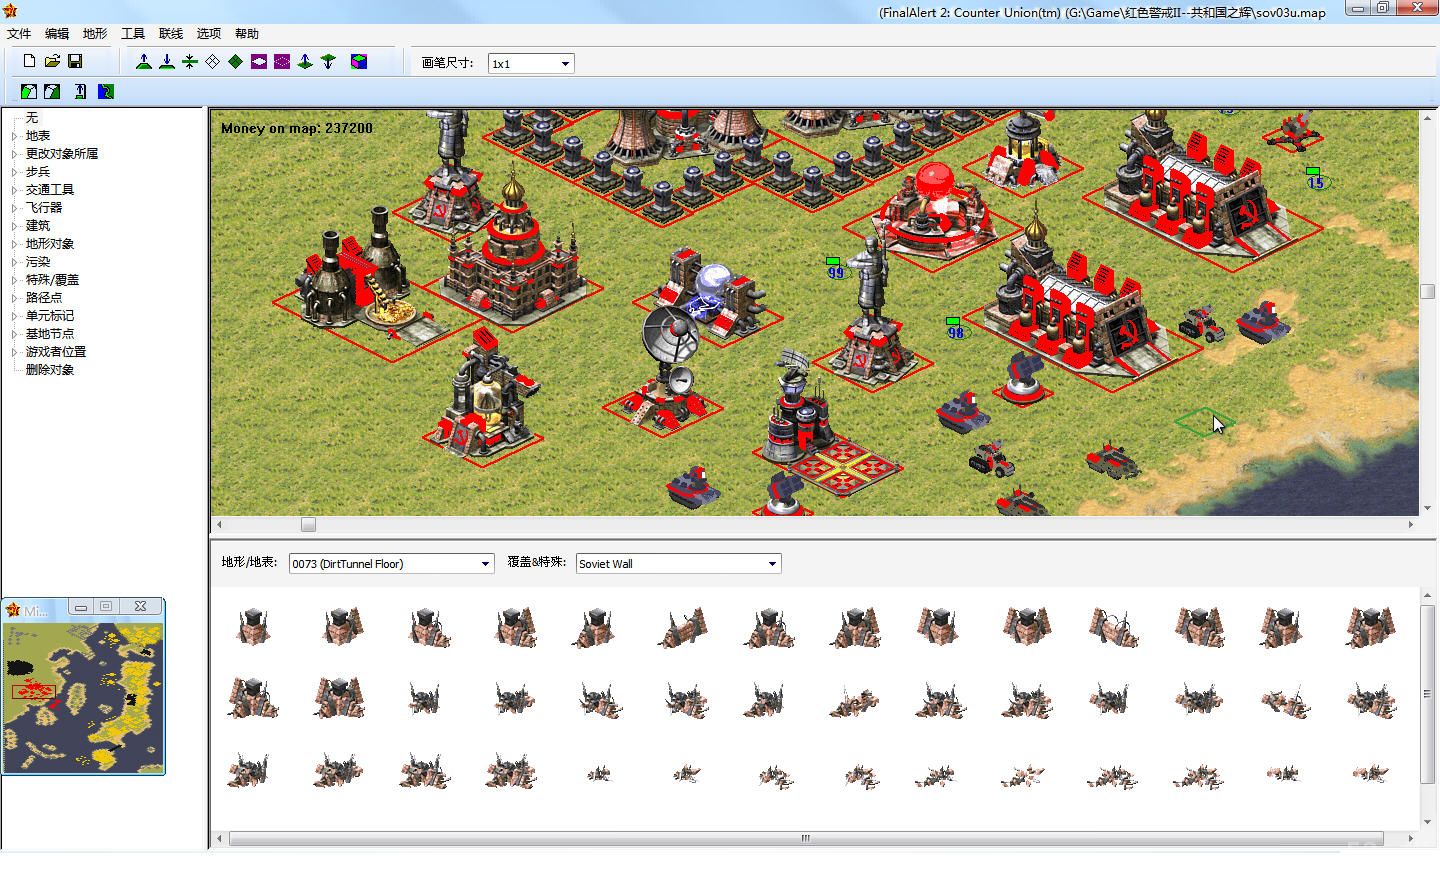Expand the 建筑 tree node
Viewport: 1440px width, 870px height.
pos(14,226)
